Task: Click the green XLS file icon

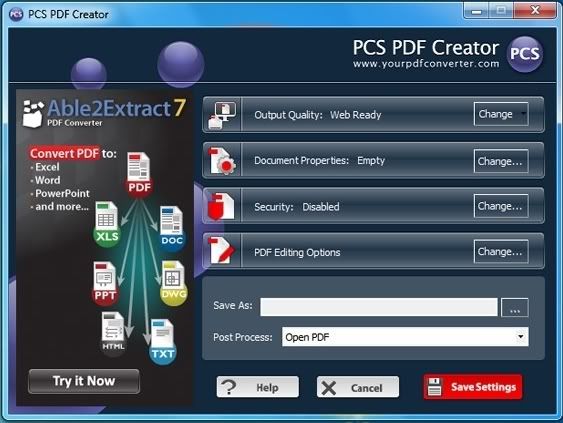Action: coord(107,223)
